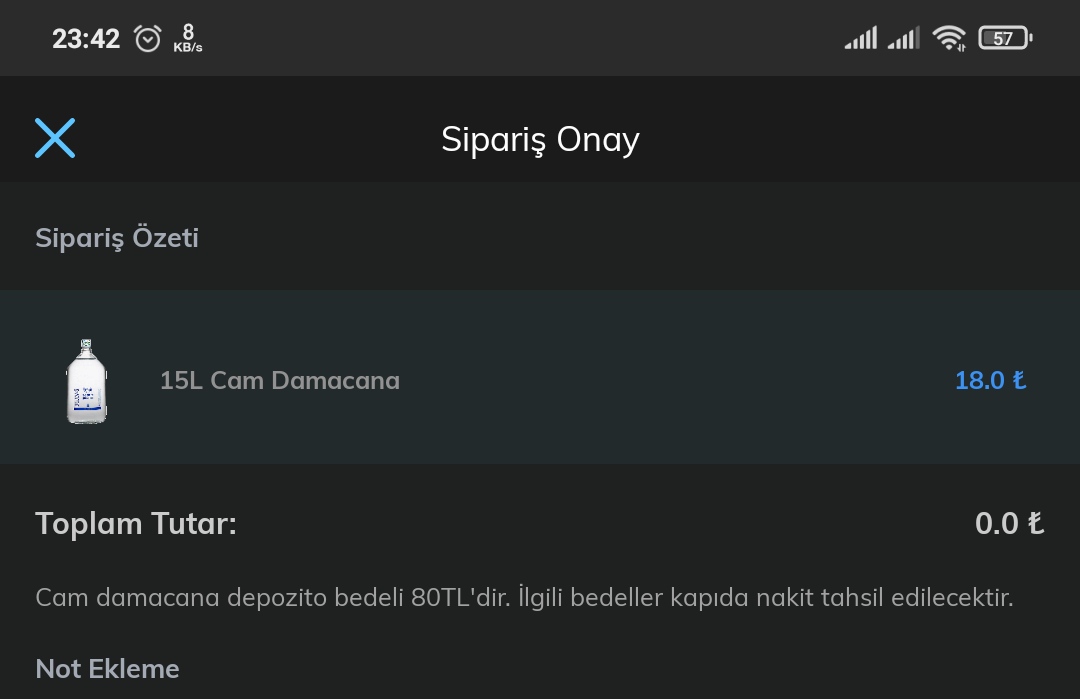This screenshot has height=699, width=1080.
Task: Select the 15L Cam Damacana item name
Action: (280, 380)
